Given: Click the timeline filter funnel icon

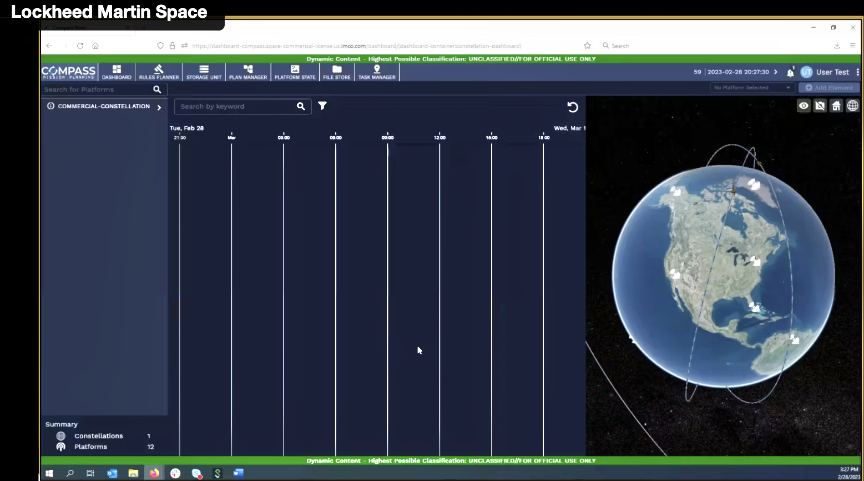Looking at the screenshot, I should click(323, 106).
